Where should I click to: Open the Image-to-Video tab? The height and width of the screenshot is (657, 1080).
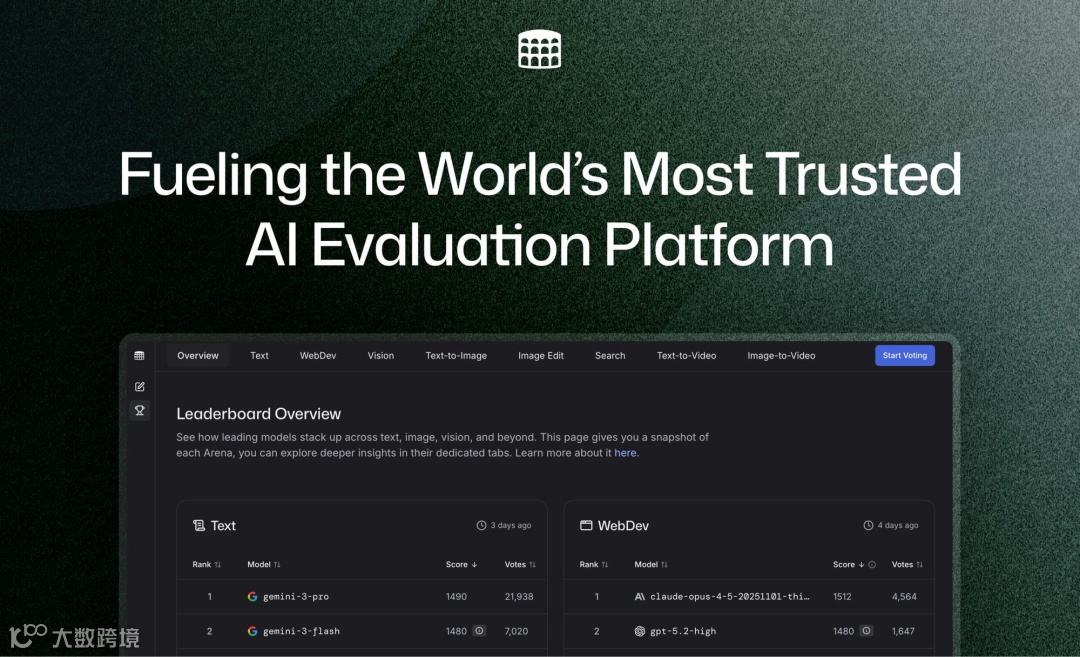781,355
